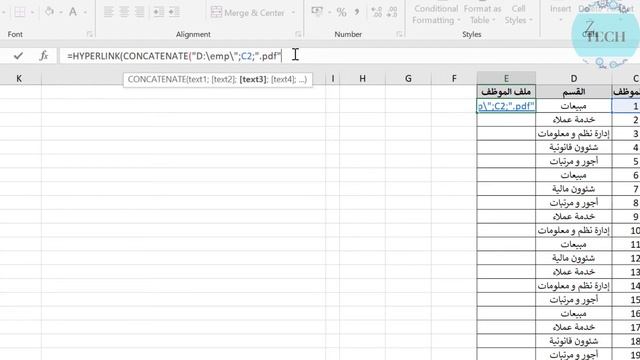Click 'شئون مالية' cell for employee 12
Image resolution: width=640 pixels, height=360 pixels.
pos(573,258)
